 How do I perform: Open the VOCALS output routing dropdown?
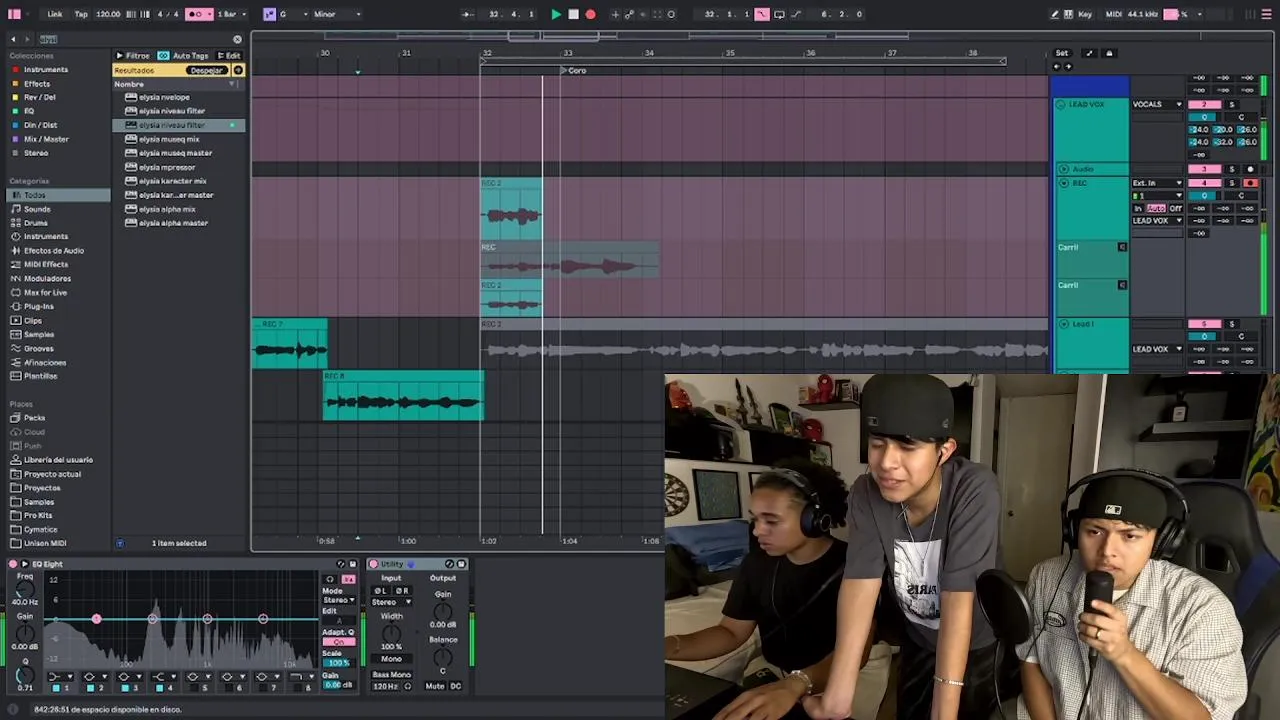point(1157,104)
